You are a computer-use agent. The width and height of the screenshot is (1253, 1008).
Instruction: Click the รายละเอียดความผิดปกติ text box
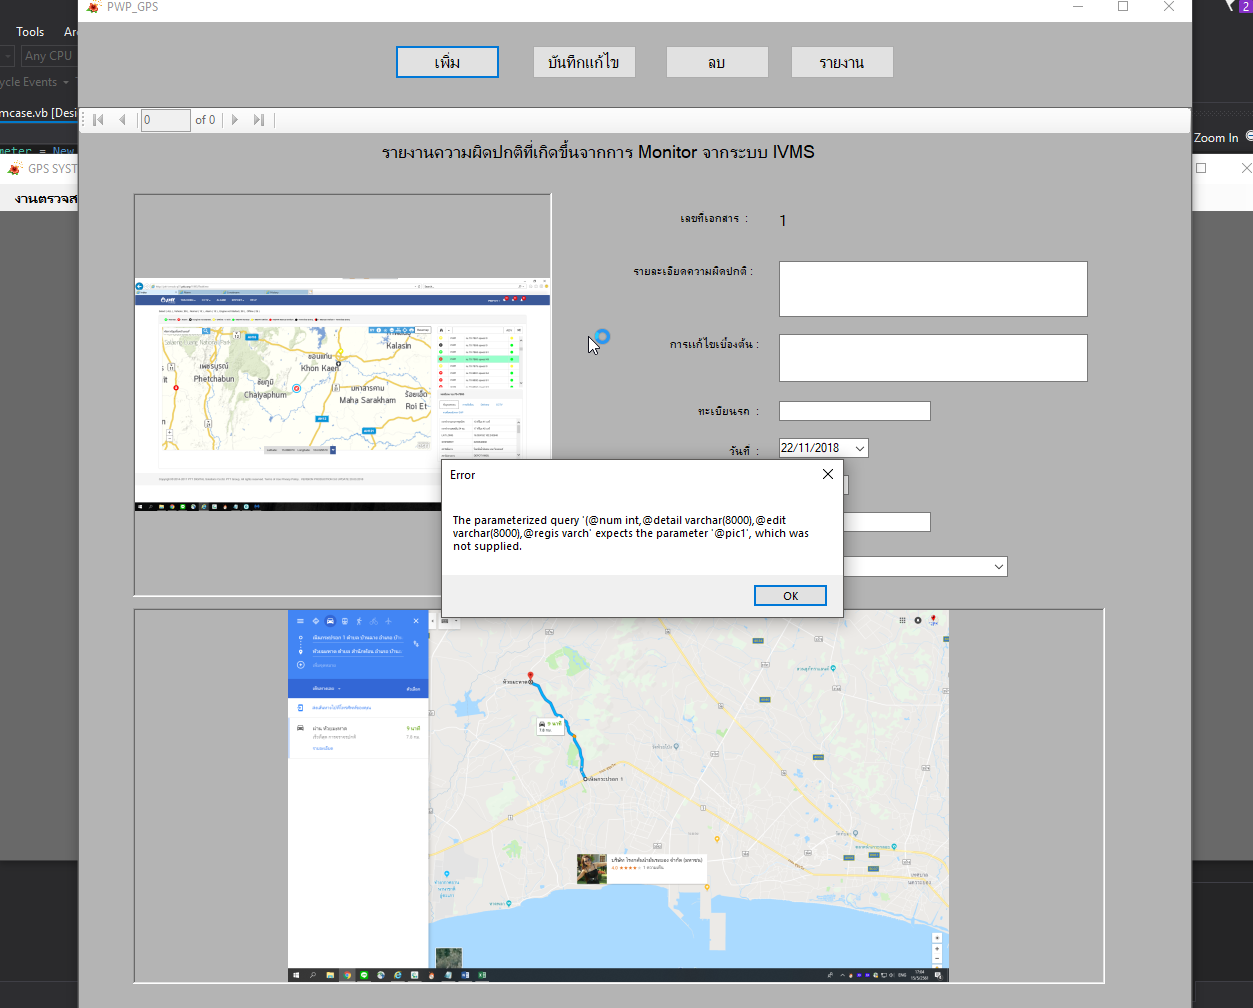click(x=932, y=289)
